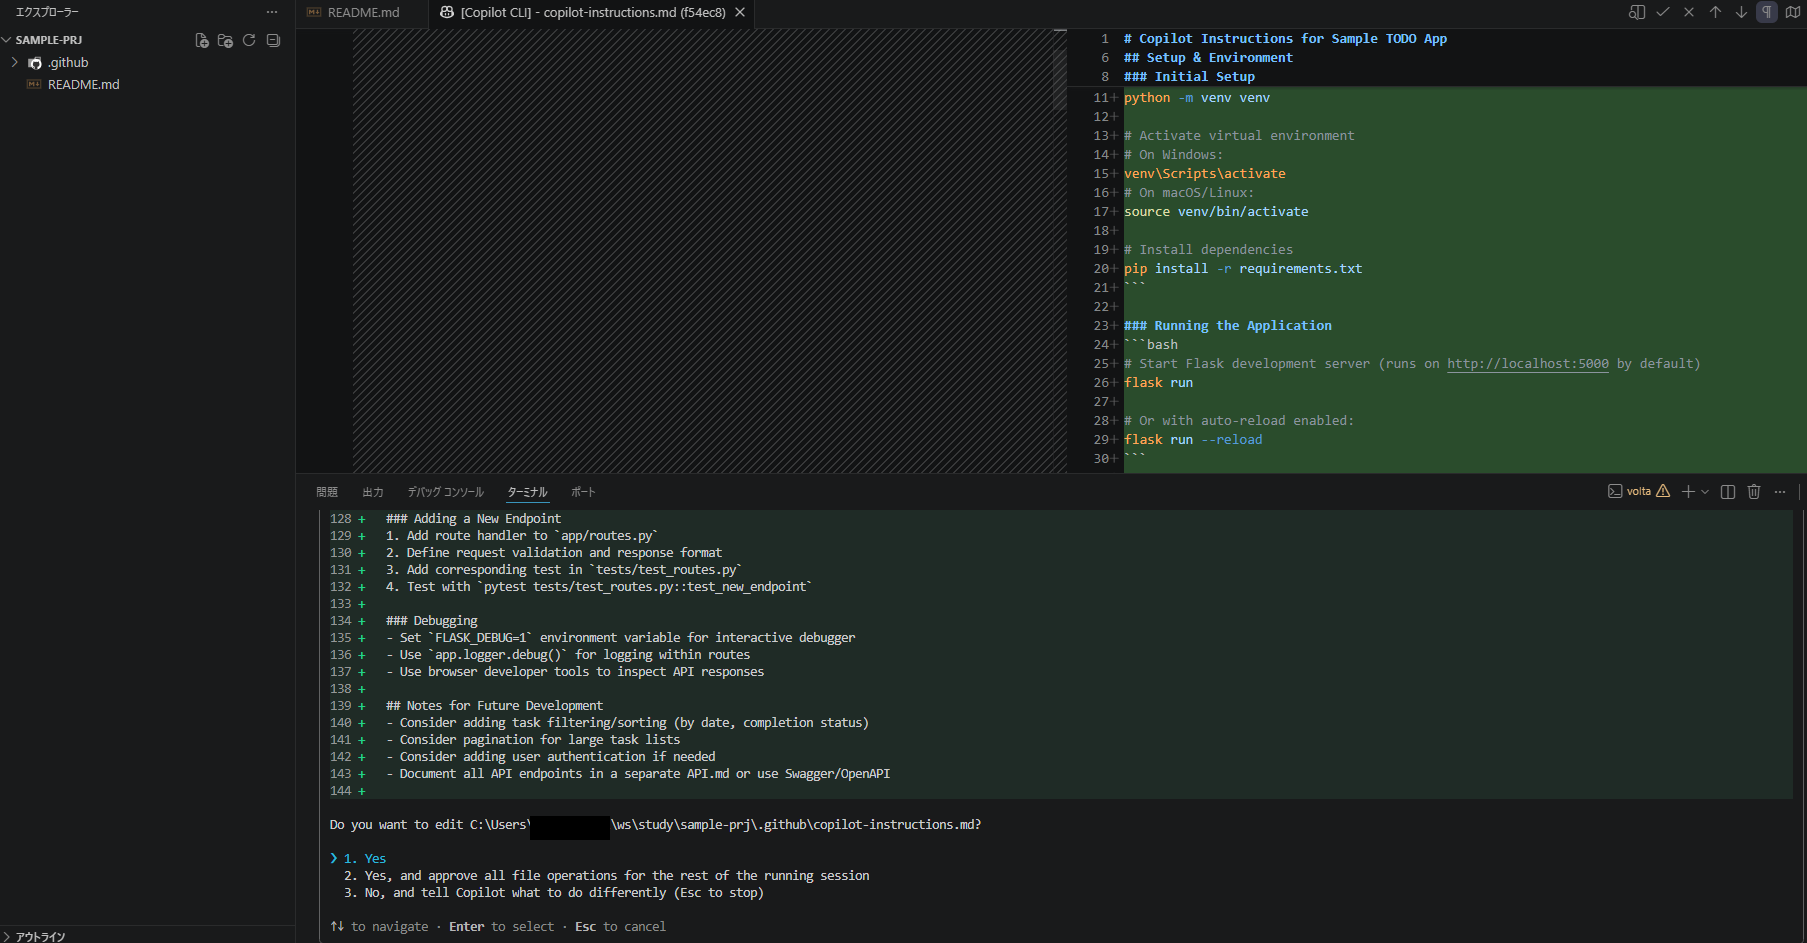Close the copilot-instructions.md diff tab
Screen dimensions: 1807x943
tap(740, 12)
